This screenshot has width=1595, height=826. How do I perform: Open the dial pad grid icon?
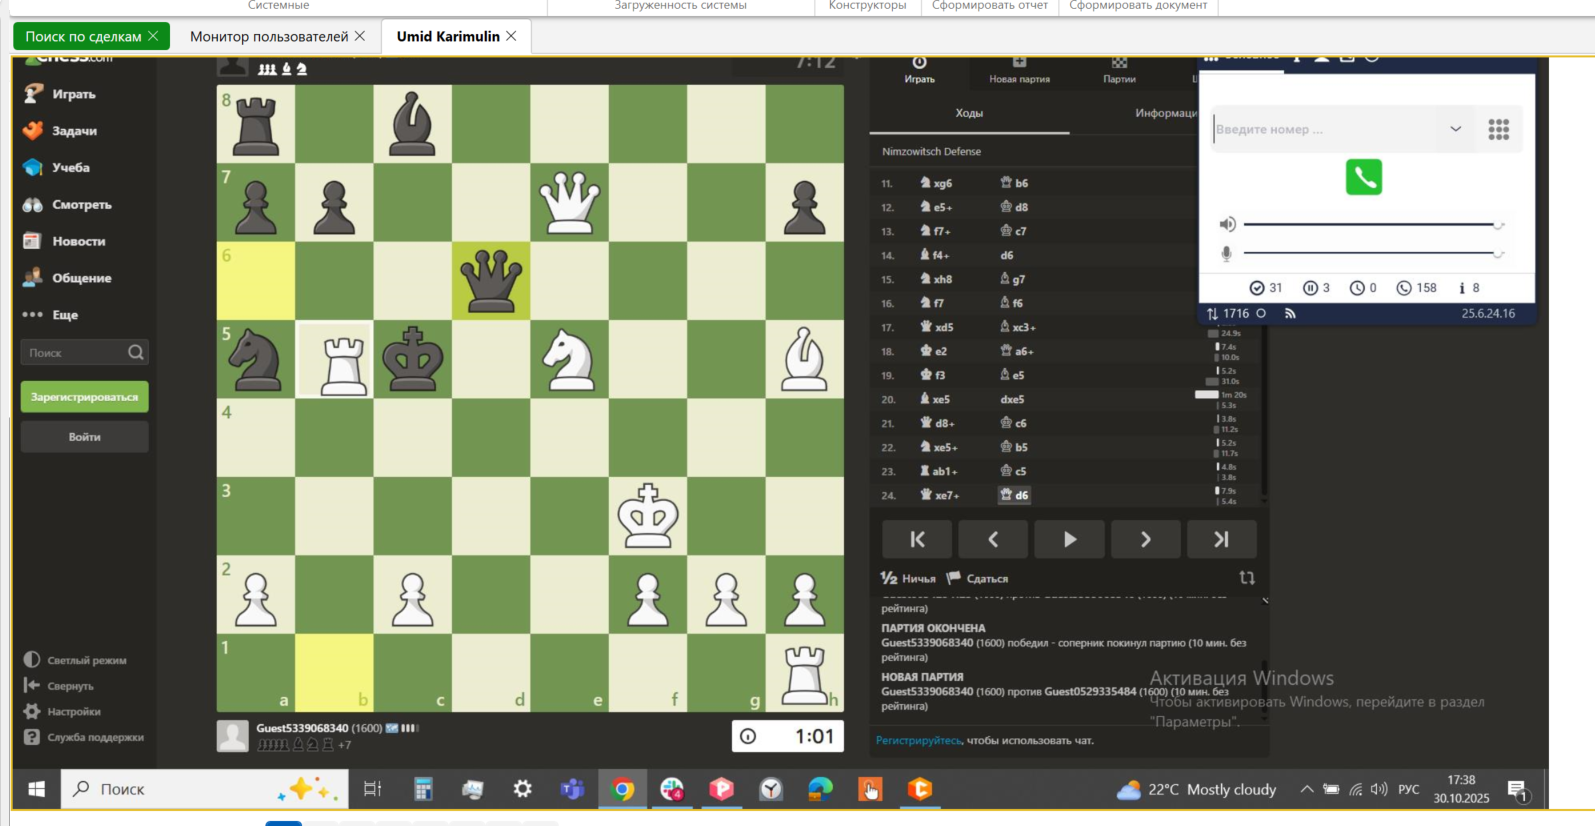[1498, 129]
